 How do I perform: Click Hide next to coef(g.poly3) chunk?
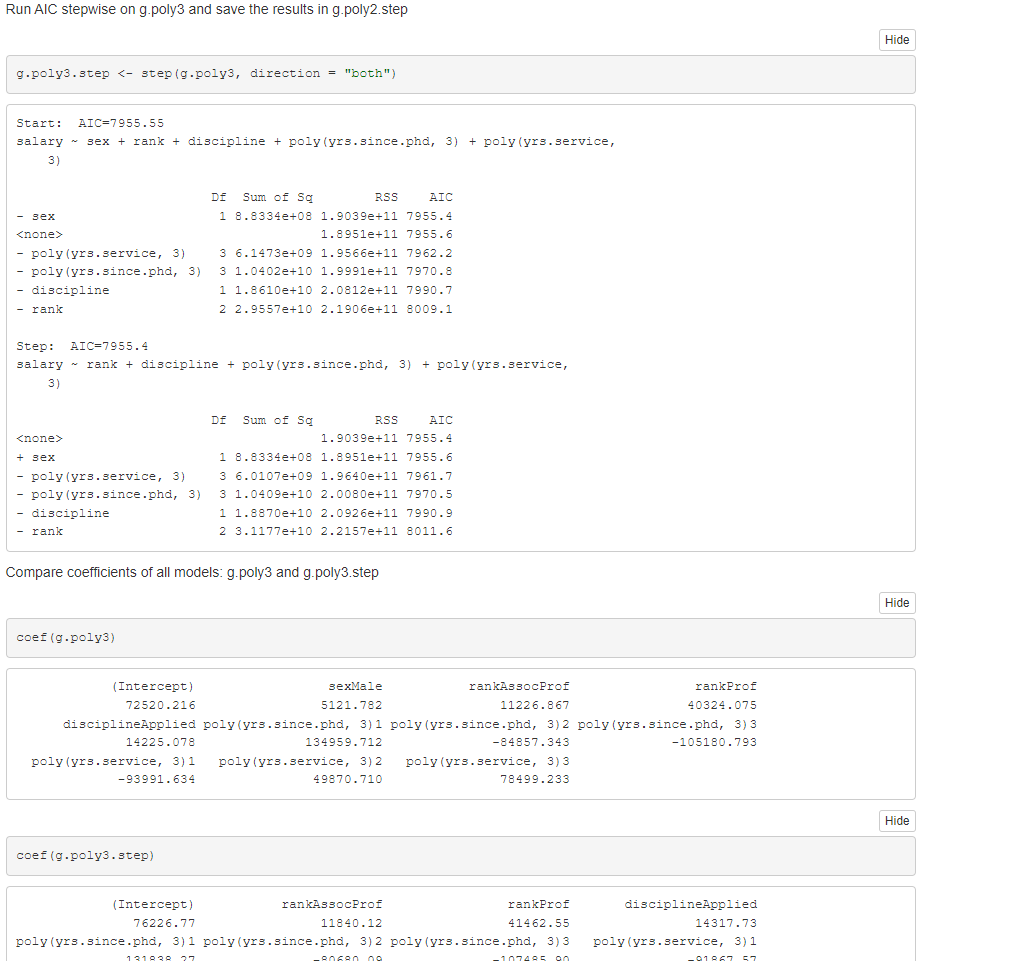[x=896, y=603]
